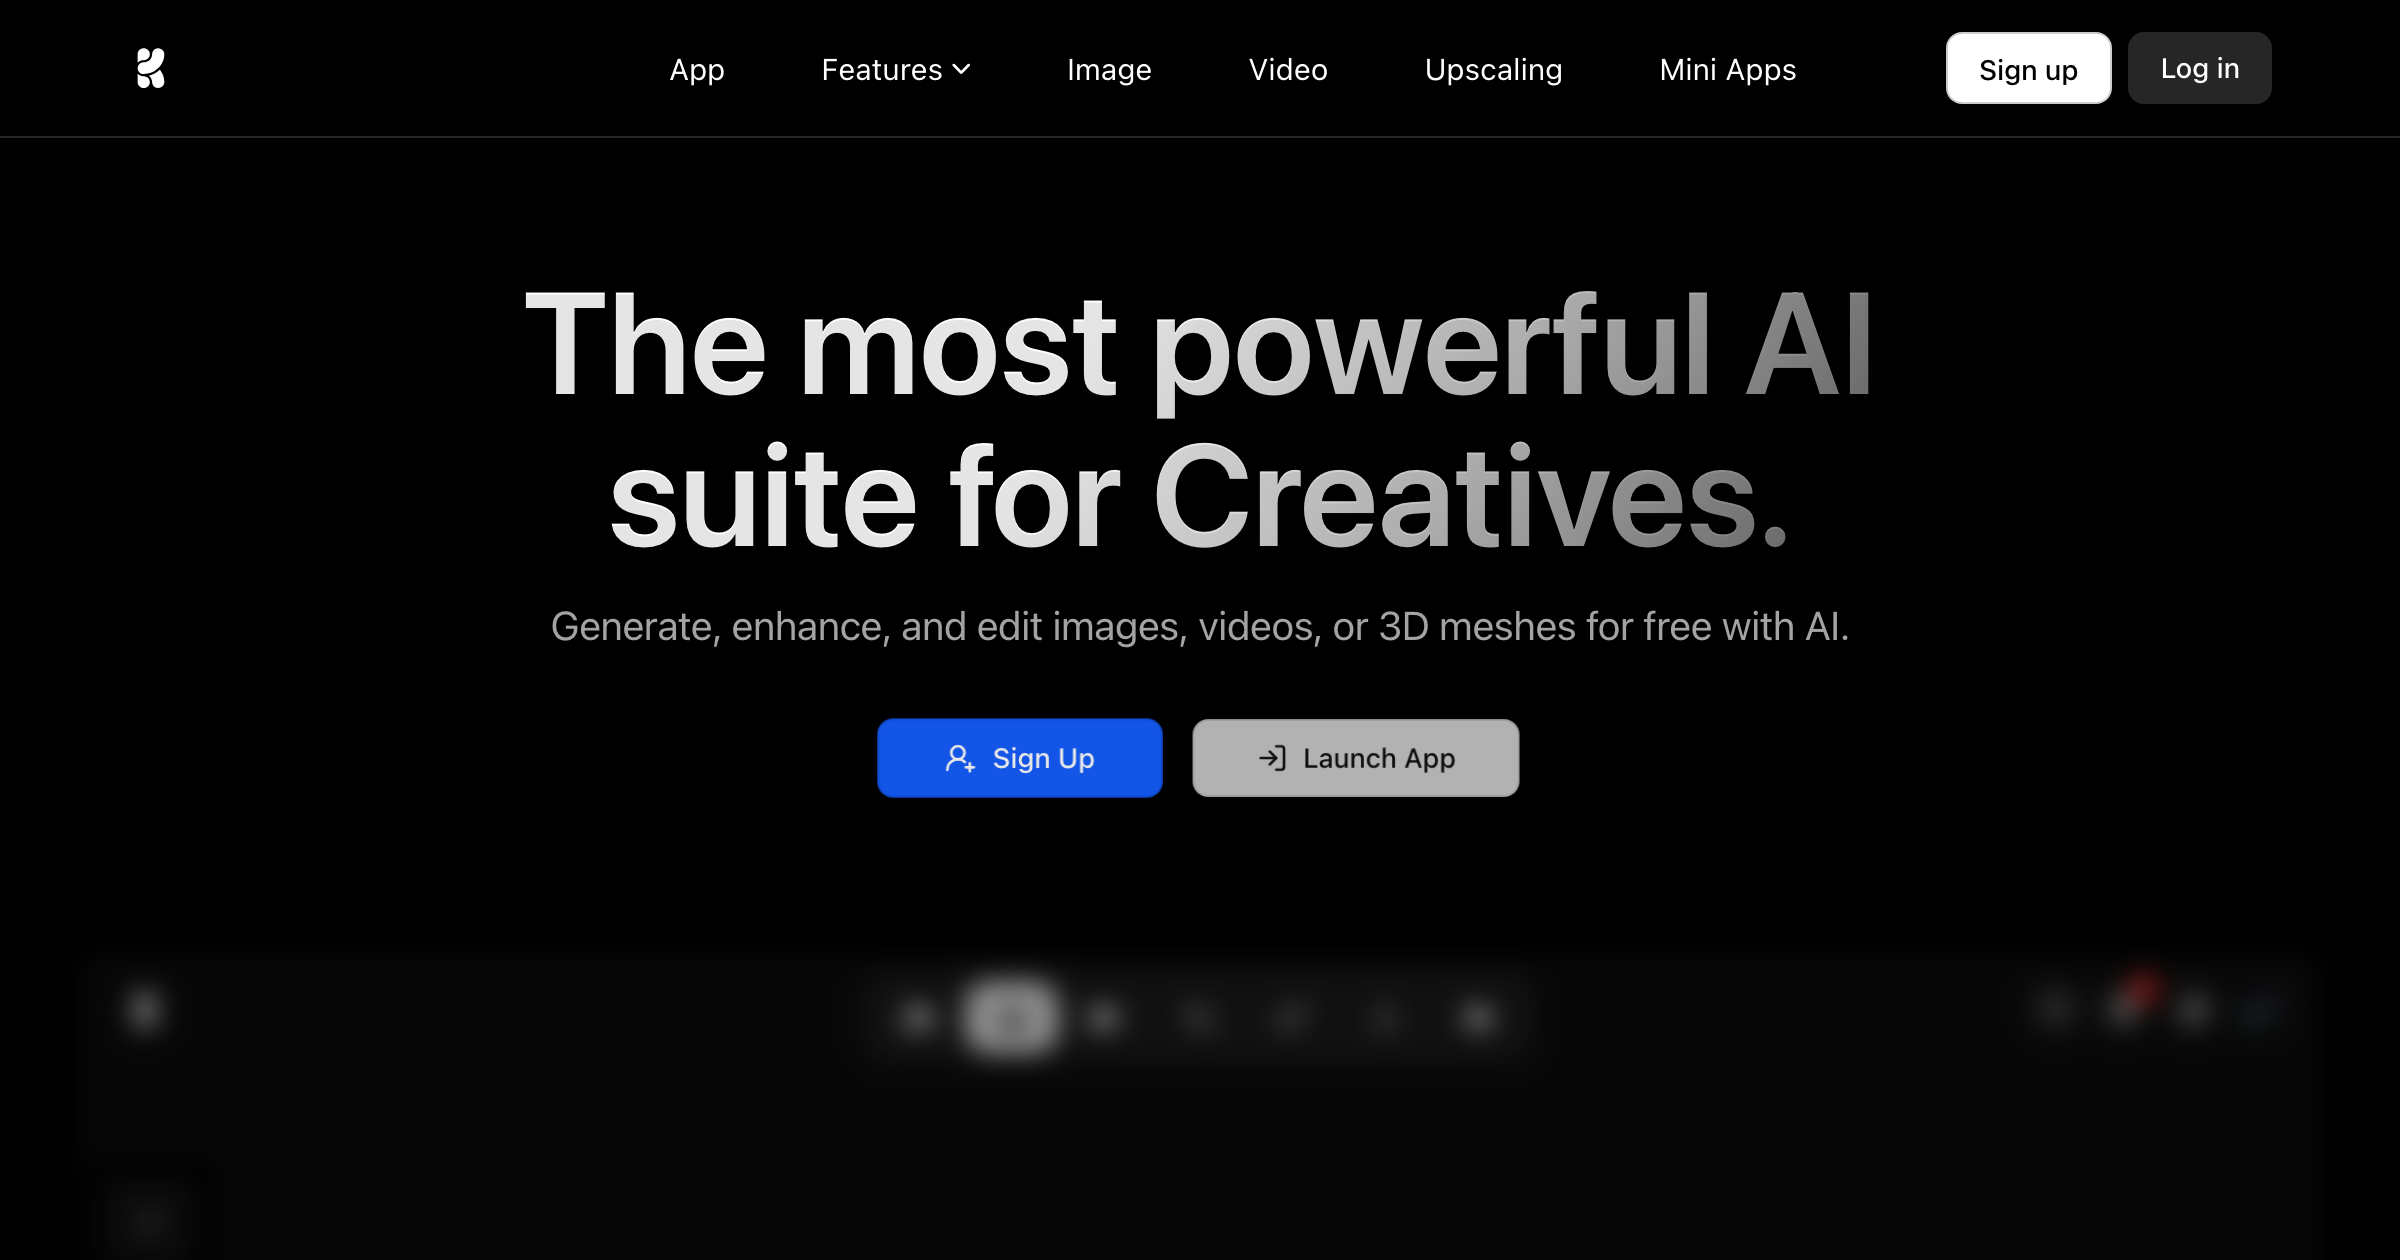Open the Video nav link

click(x=1288, y=69)
